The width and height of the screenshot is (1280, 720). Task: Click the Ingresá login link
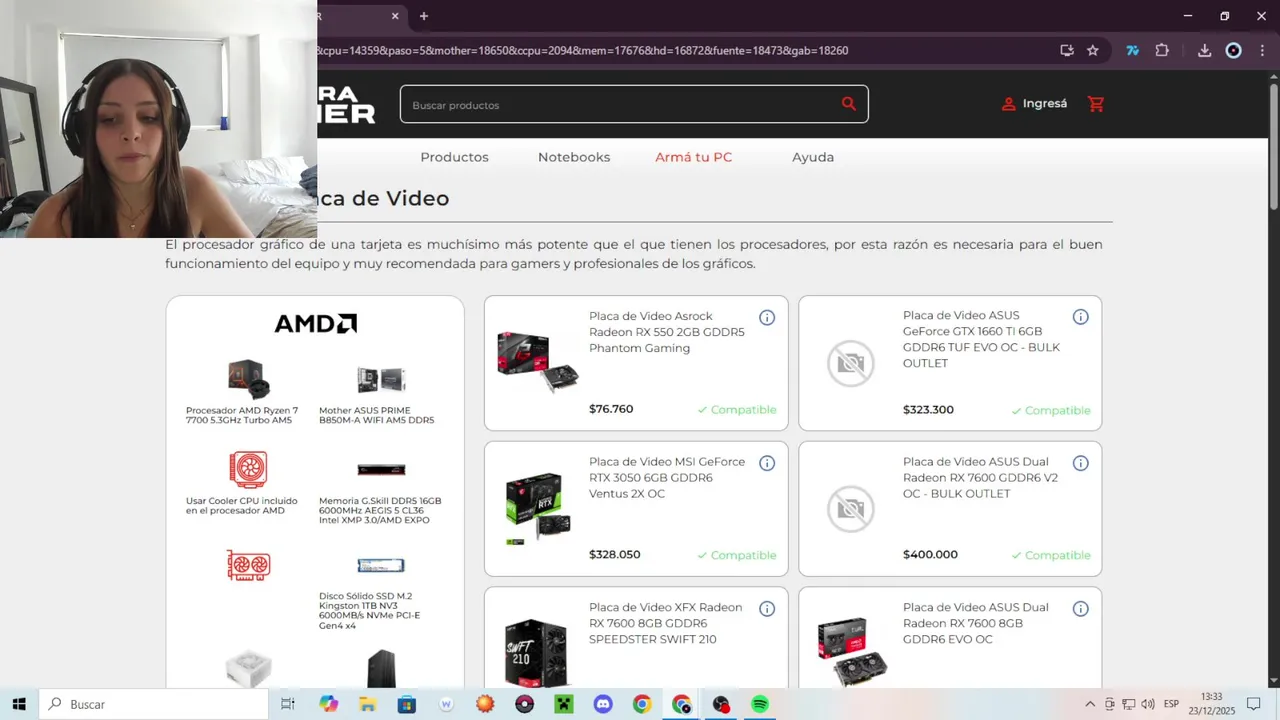pos(1045,103)
